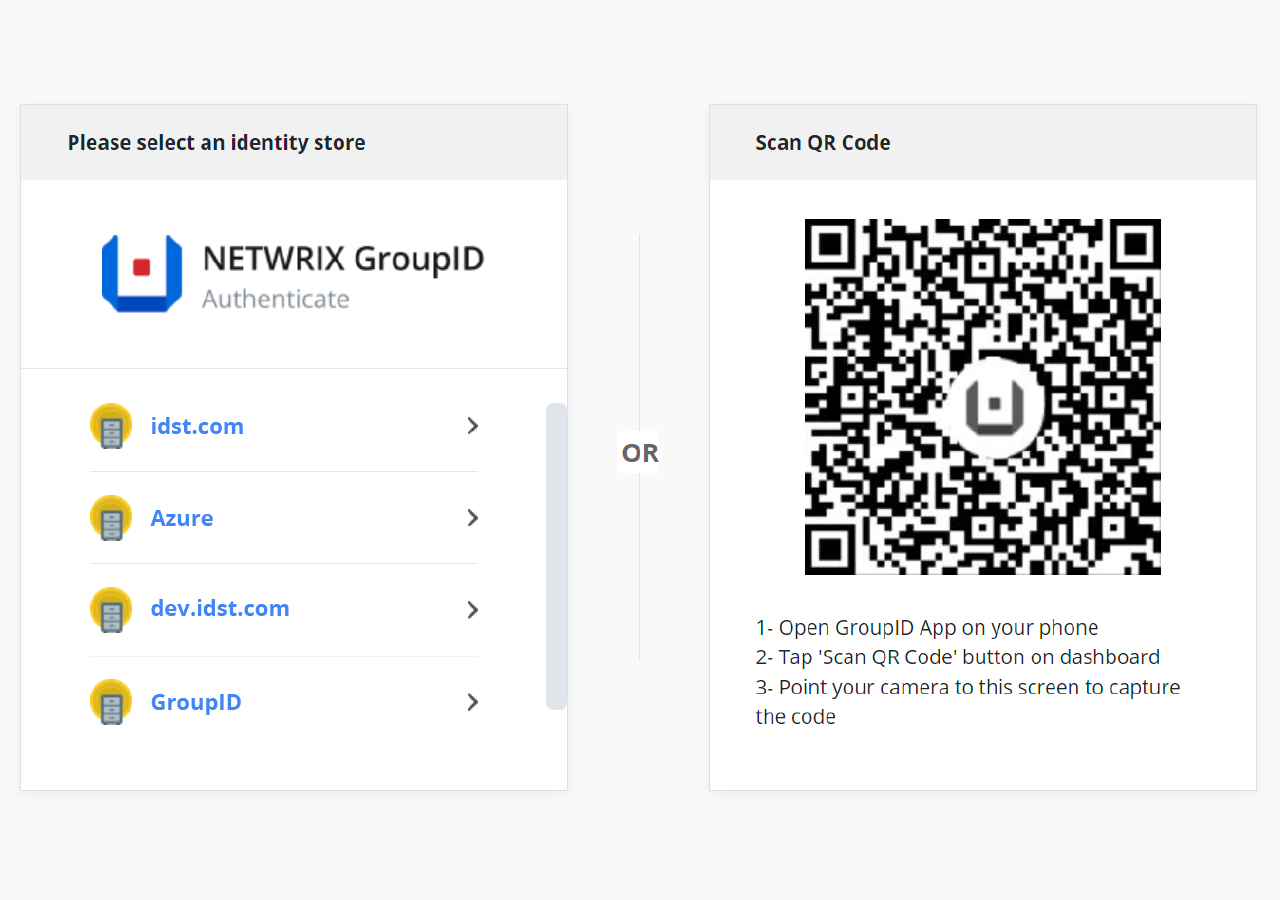
Task: Click the Azure identity store icon
Action: point(111,518)
